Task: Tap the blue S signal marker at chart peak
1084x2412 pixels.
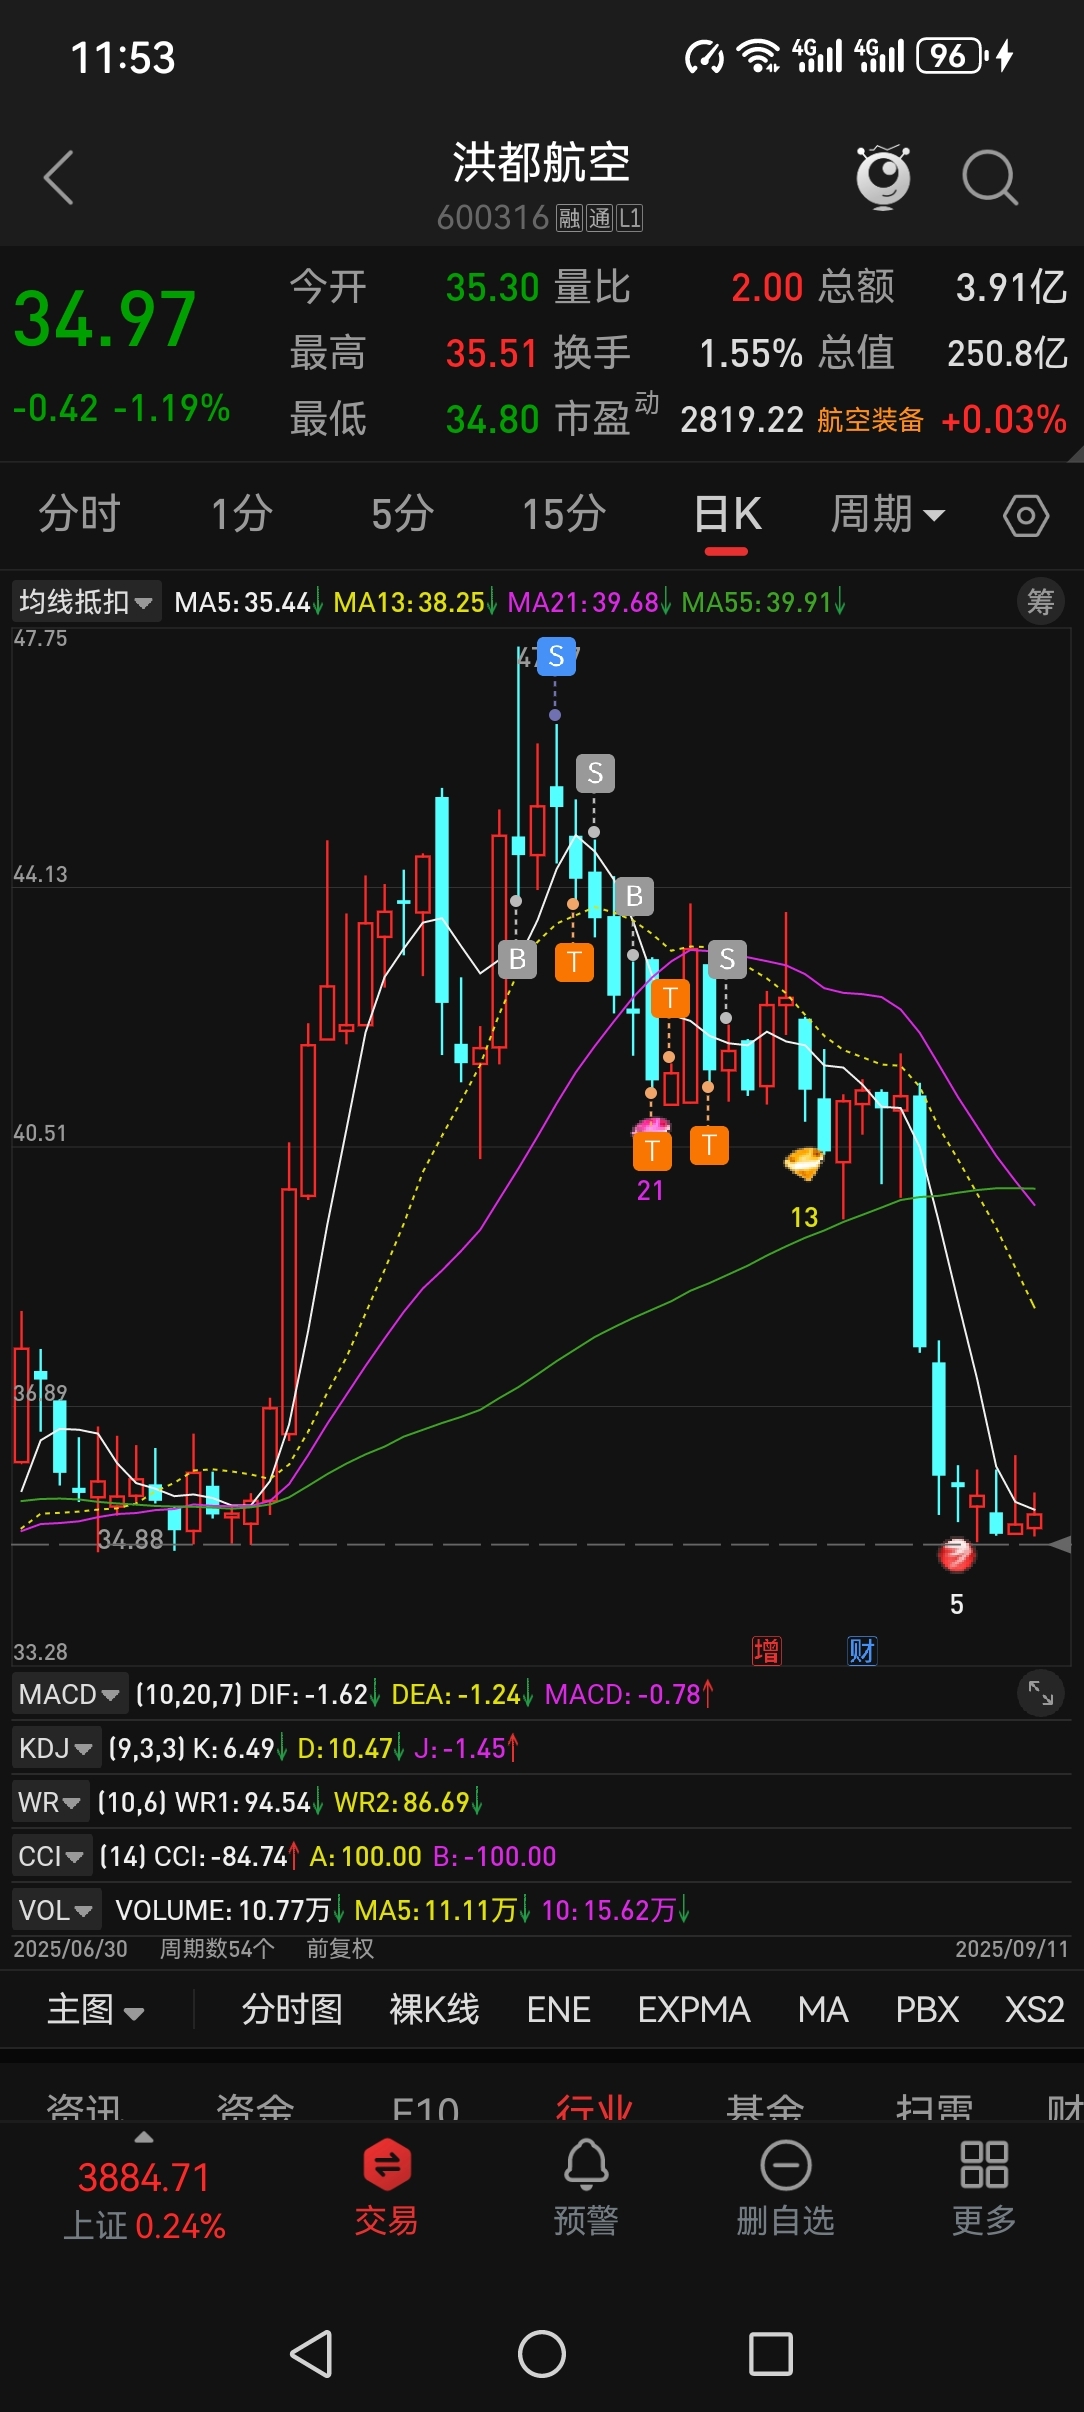Action: (x=557, y=656)
